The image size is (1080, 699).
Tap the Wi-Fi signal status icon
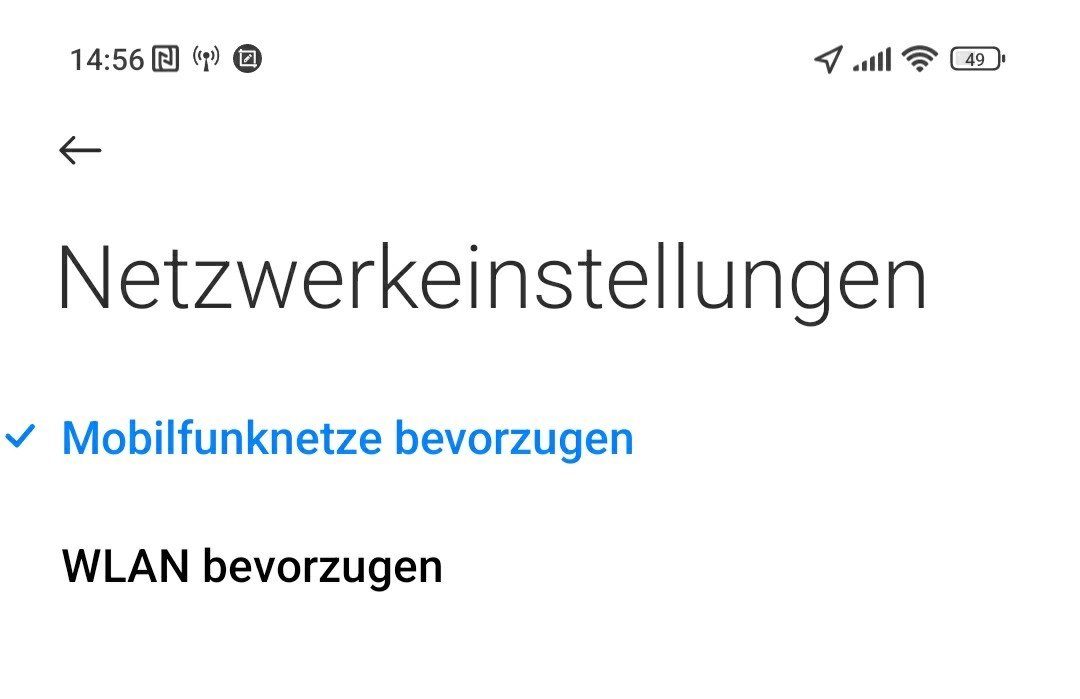click(920, 59)
